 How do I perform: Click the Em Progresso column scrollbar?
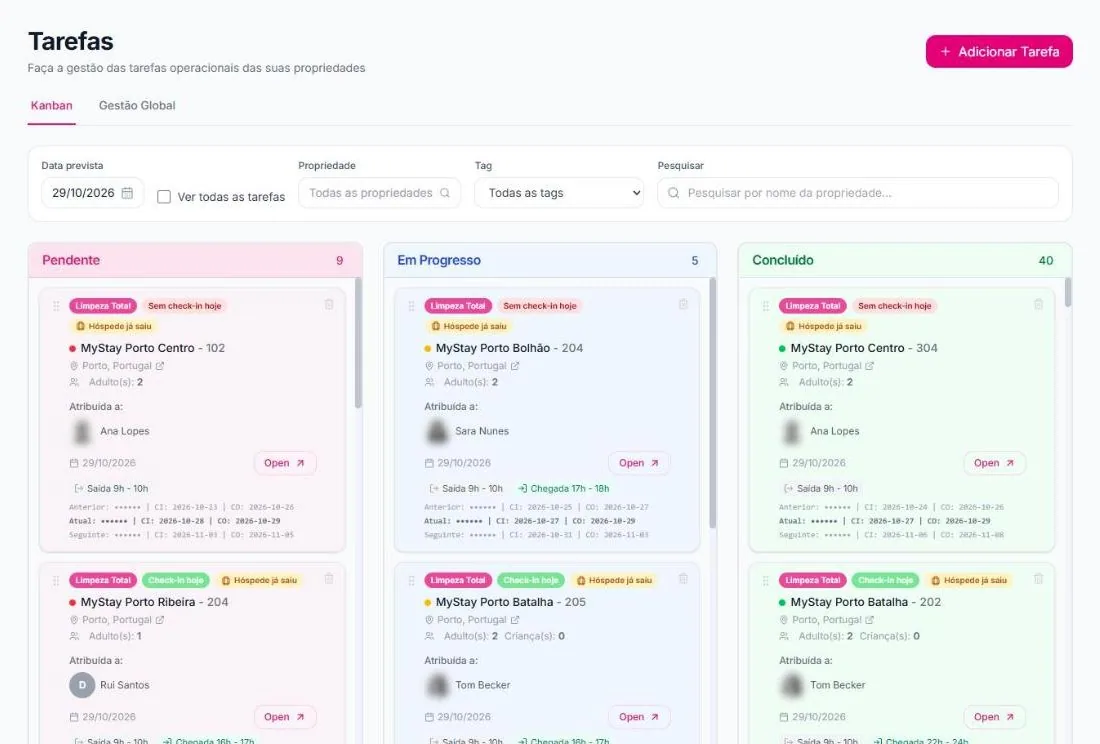pyautogui.click(x=713, y=403)
